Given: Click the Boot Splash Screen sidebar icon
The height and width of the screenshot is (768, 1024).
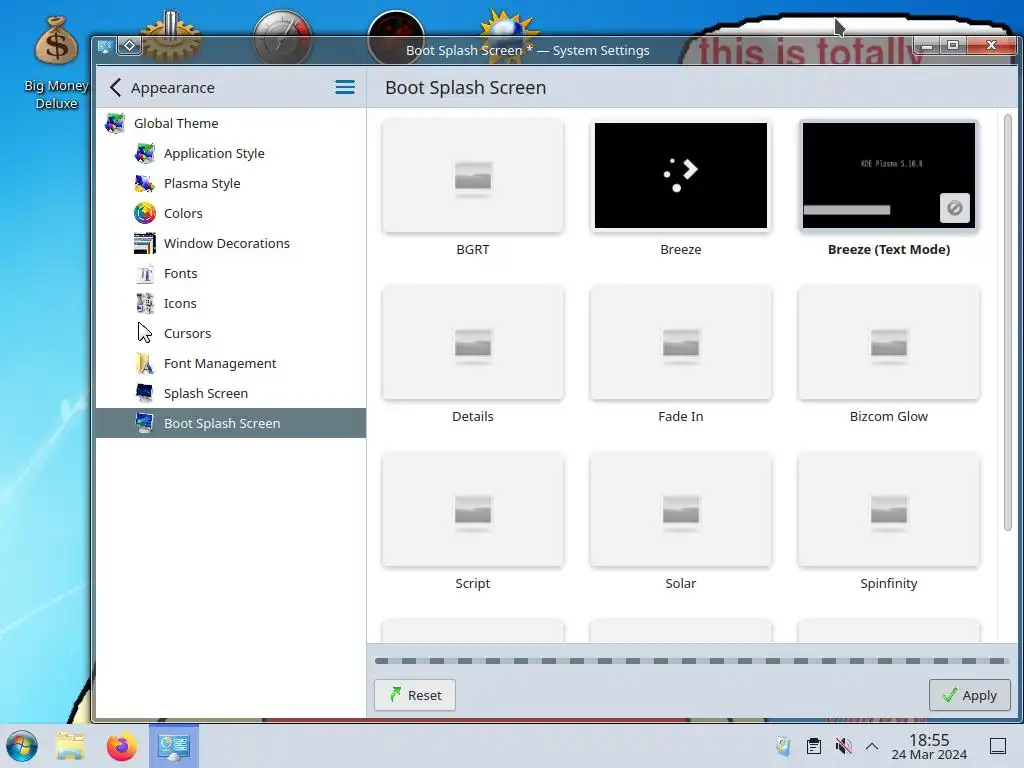Looking at the screenshot, I should click(x=145, y=423).
